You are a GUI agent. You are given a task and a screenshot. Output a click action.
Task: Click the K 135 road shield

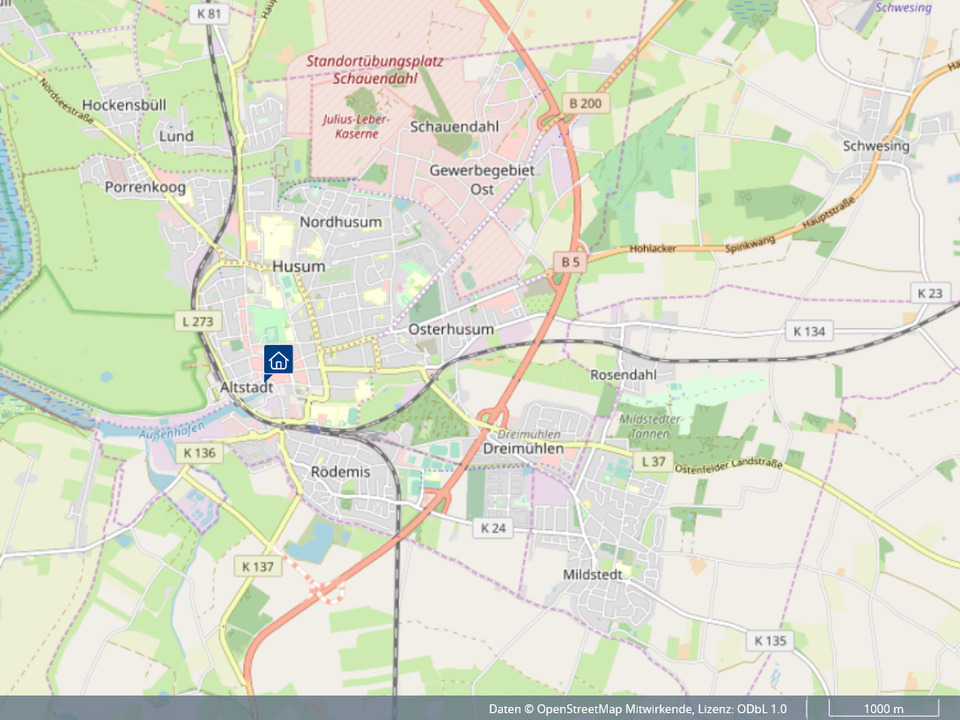click(770, 640)
